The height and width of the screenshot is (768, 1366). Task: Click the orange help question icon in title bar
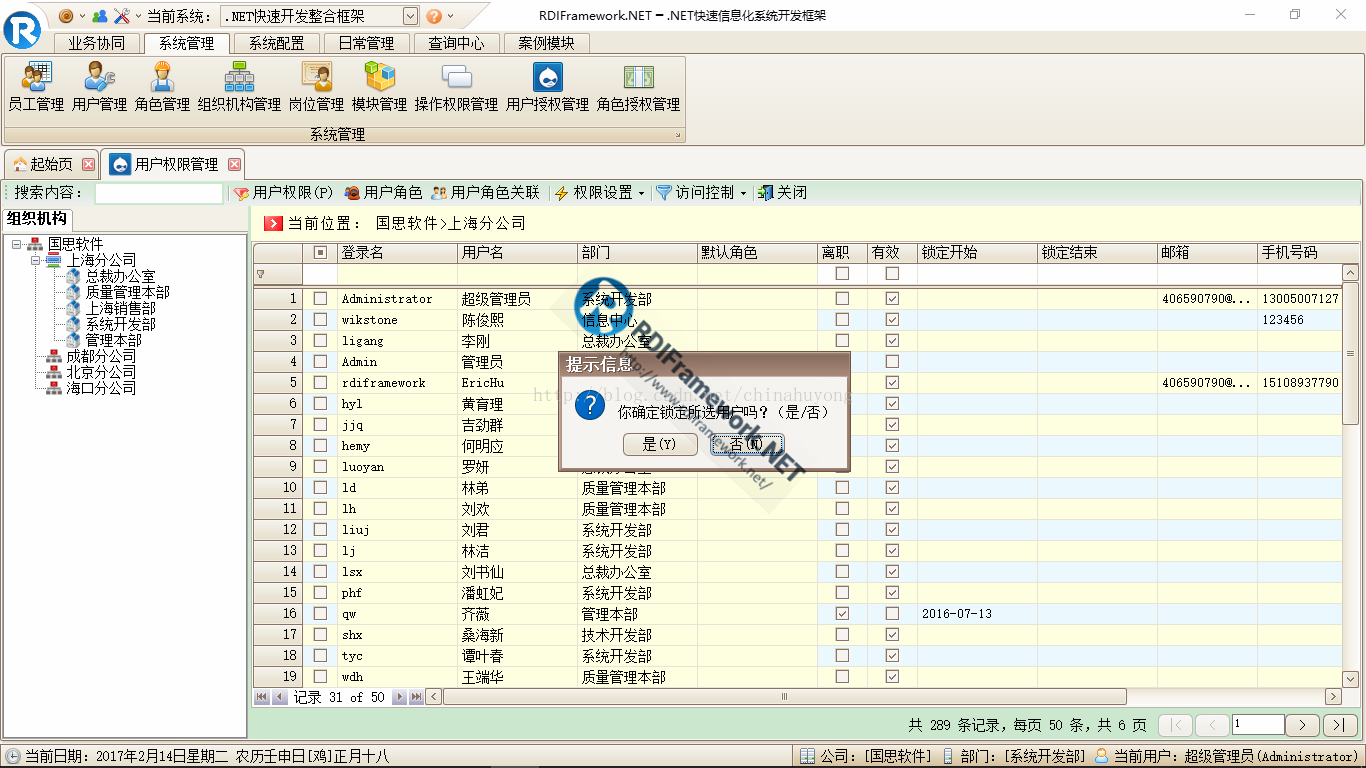click(x=434, y=16)
